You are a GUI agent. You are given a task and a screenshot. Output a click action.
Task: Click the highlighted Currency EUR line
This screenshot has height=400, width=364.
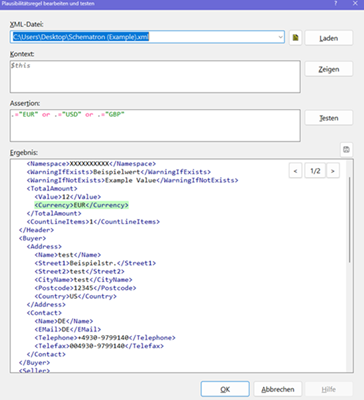point(81,205)
